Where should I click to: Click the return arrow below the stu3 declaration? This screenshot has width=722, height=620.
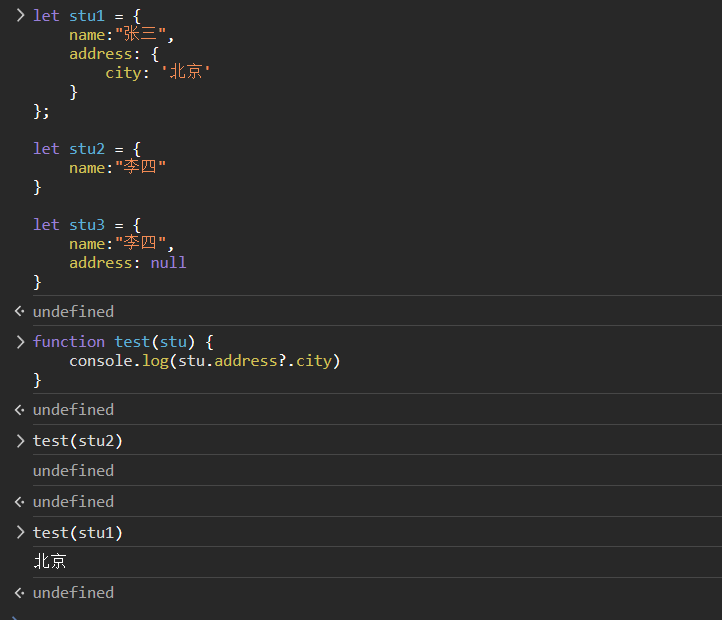(19, 312)
